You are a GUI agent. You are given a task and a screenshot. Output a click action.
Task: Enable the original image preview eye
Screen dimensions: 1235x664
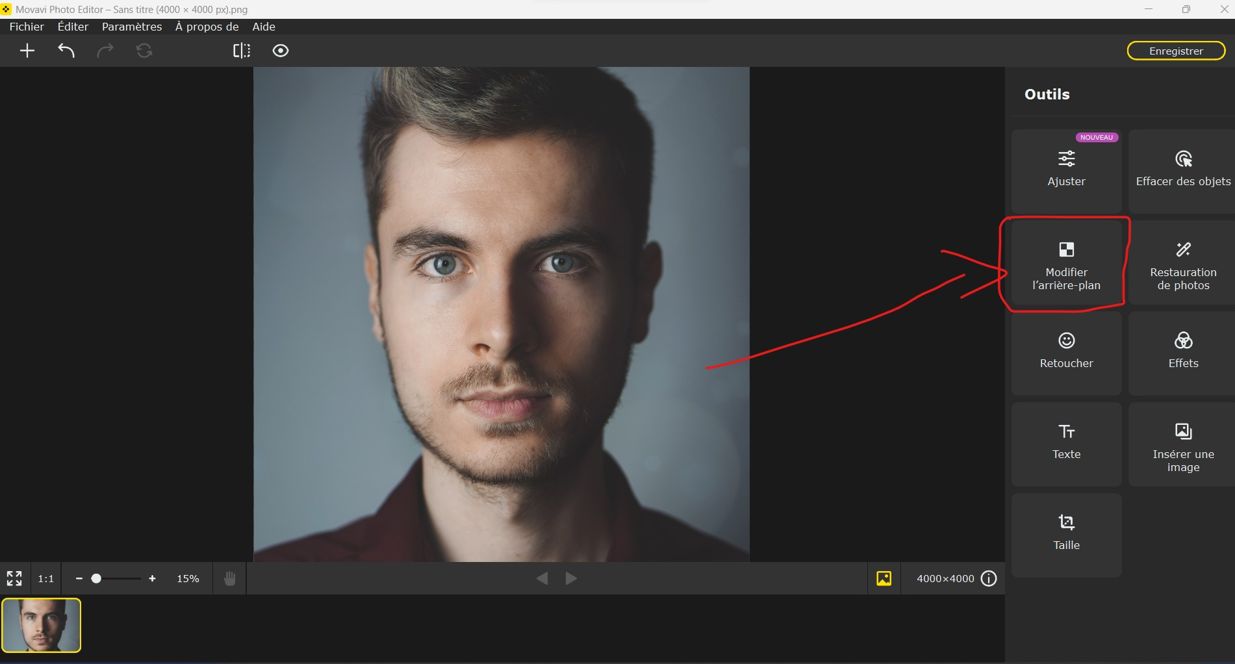[280, 50]
